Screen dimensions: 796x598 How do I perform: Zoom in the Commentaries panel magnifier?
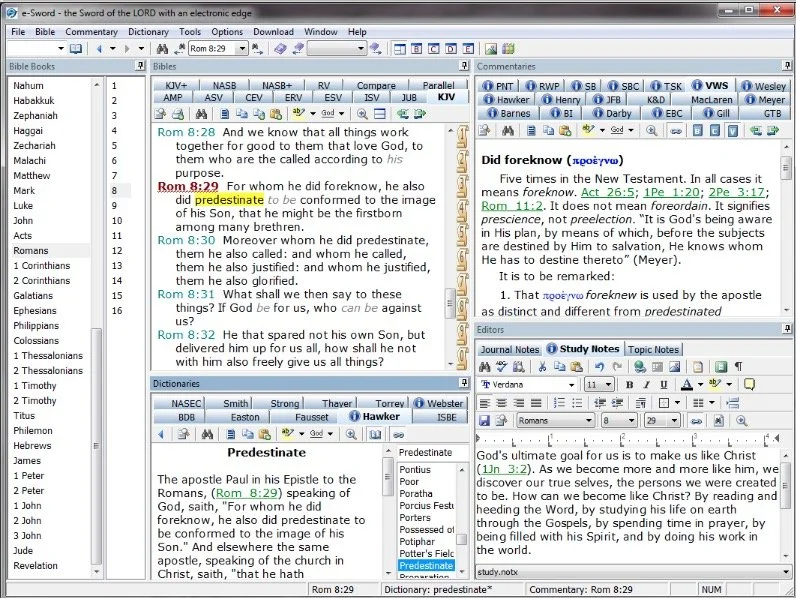pyautogui.click(x=651, y=131)
